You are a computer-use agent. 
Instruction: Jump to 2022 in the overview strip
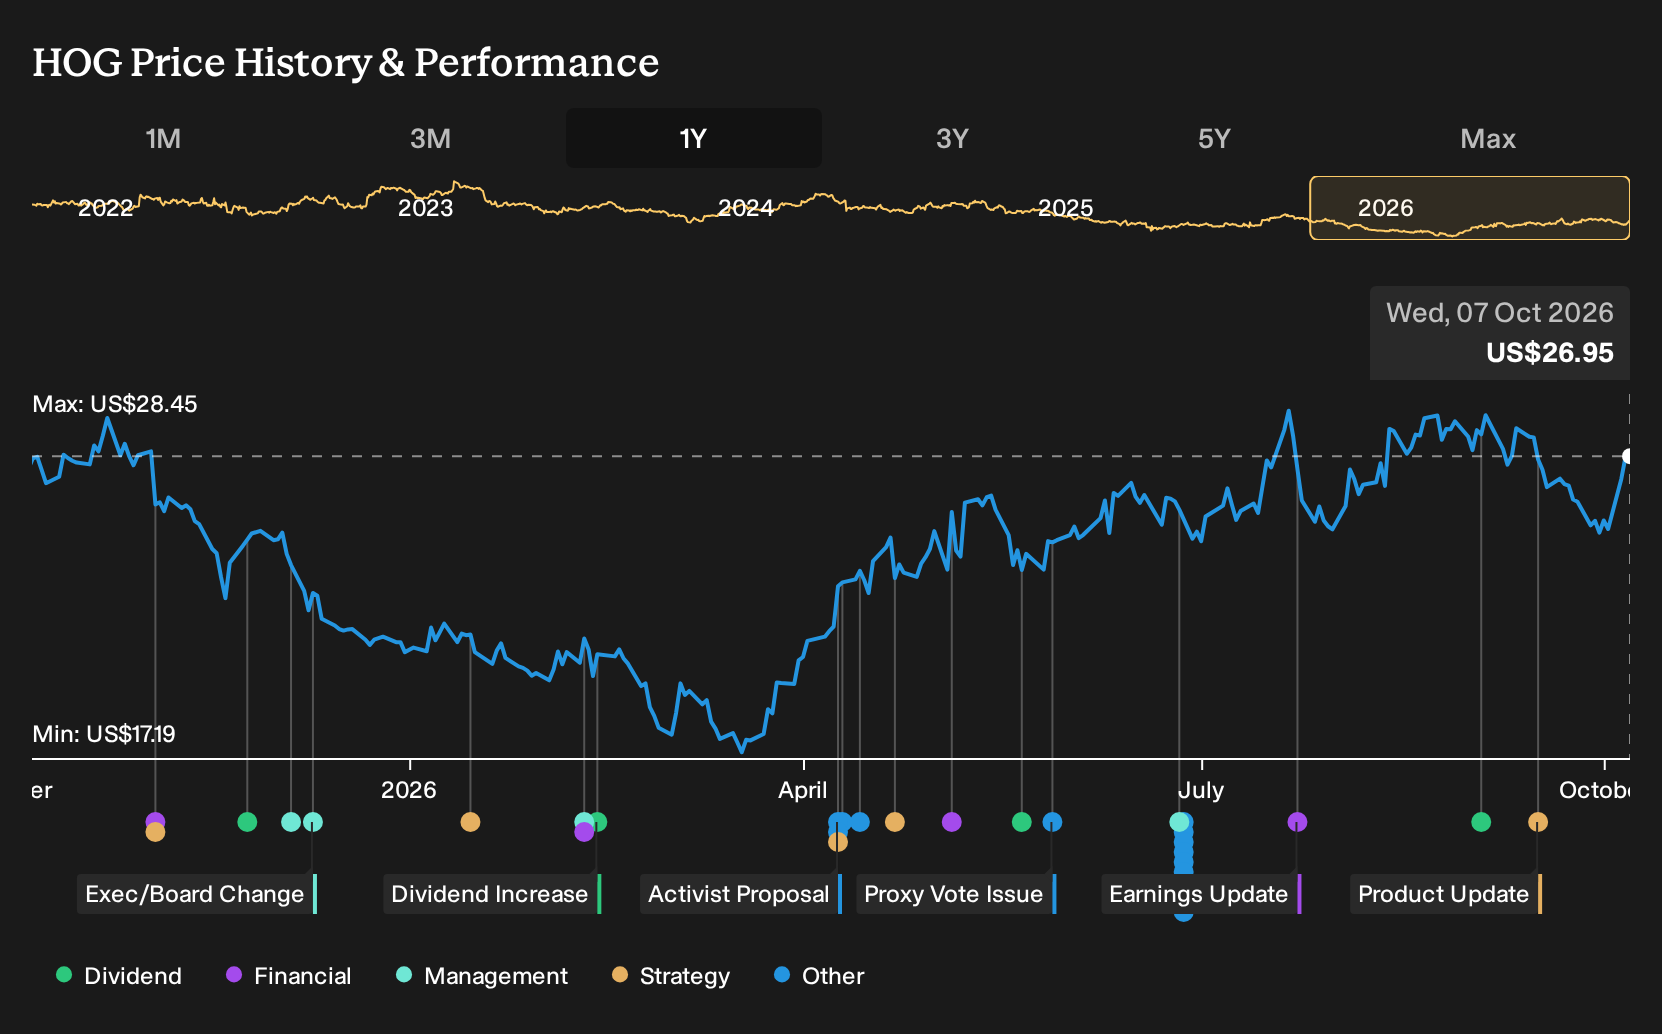106,208
